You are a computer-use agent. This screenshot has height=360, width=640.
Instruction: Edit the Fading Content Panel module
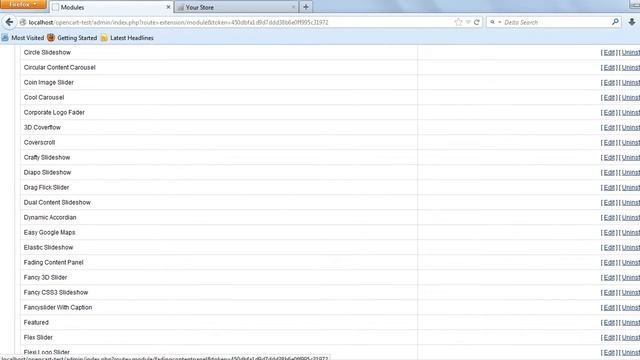click(609, 263)
